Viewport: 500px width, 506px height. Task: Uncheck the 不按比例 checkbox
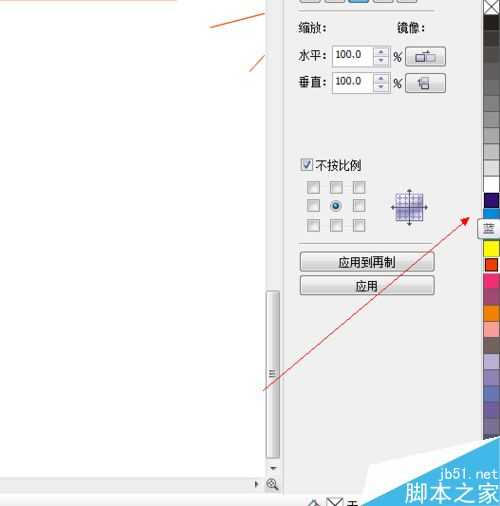[x=306, y=165]
